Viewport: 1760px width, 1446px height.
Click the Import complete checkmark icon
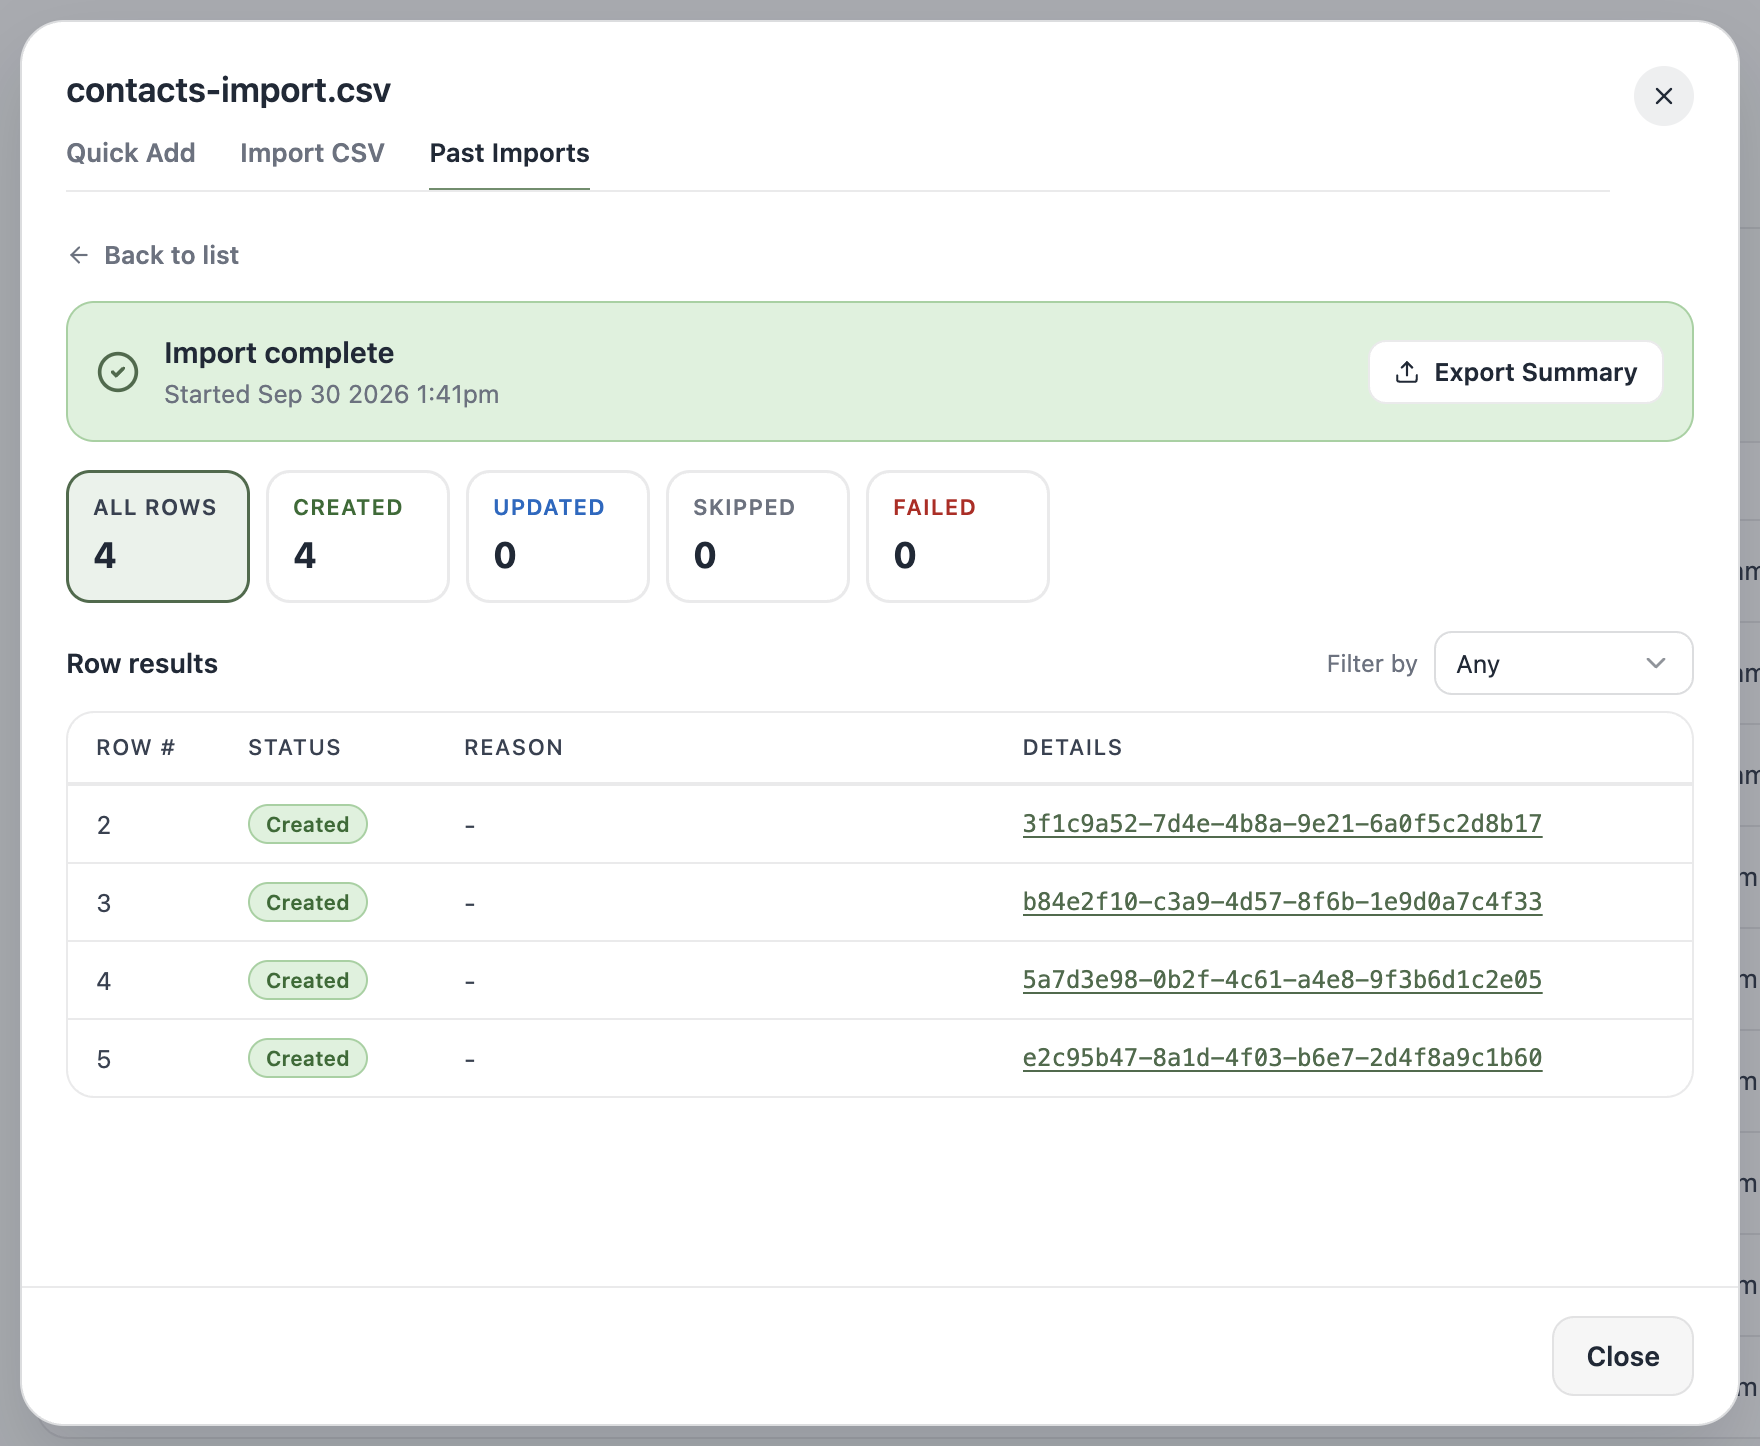point(118,372)
